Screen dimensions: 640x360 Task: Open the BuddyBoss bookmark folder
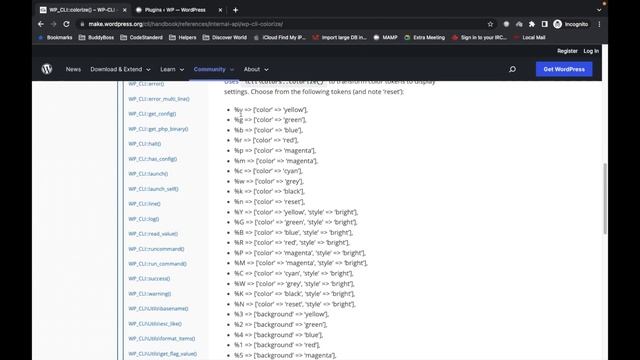(96, 37)
